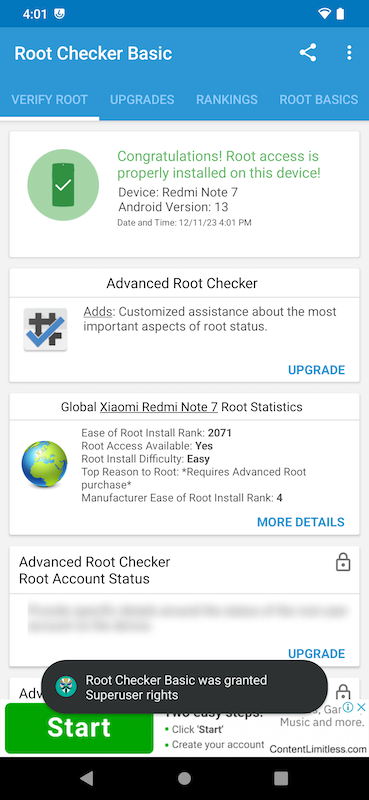Open the ad info icon
Image resolution: width=369 pixels, height=800 pixels.
click(348, 707)
